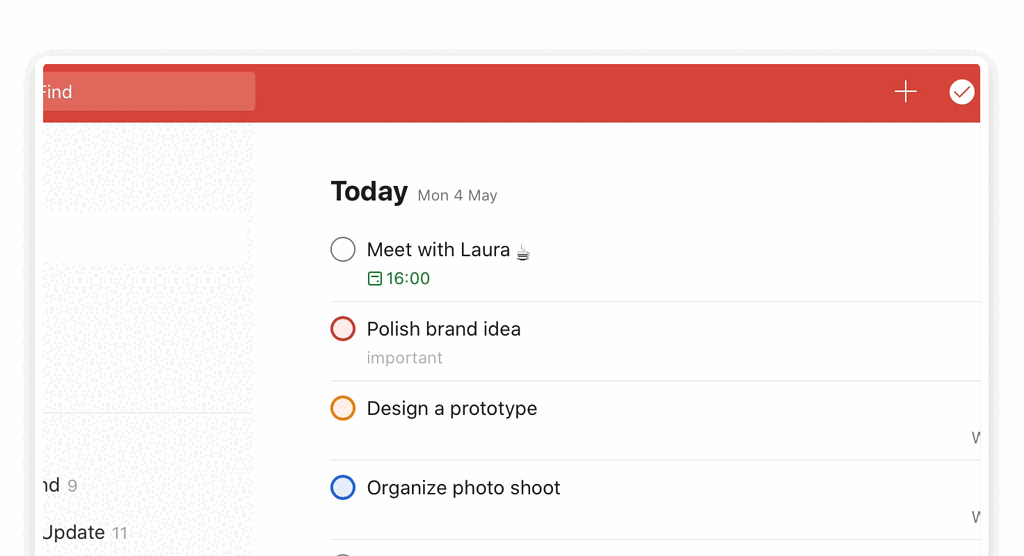Open the Polish brand idea task
1024x556 pixels.
[x=443, y=329]
